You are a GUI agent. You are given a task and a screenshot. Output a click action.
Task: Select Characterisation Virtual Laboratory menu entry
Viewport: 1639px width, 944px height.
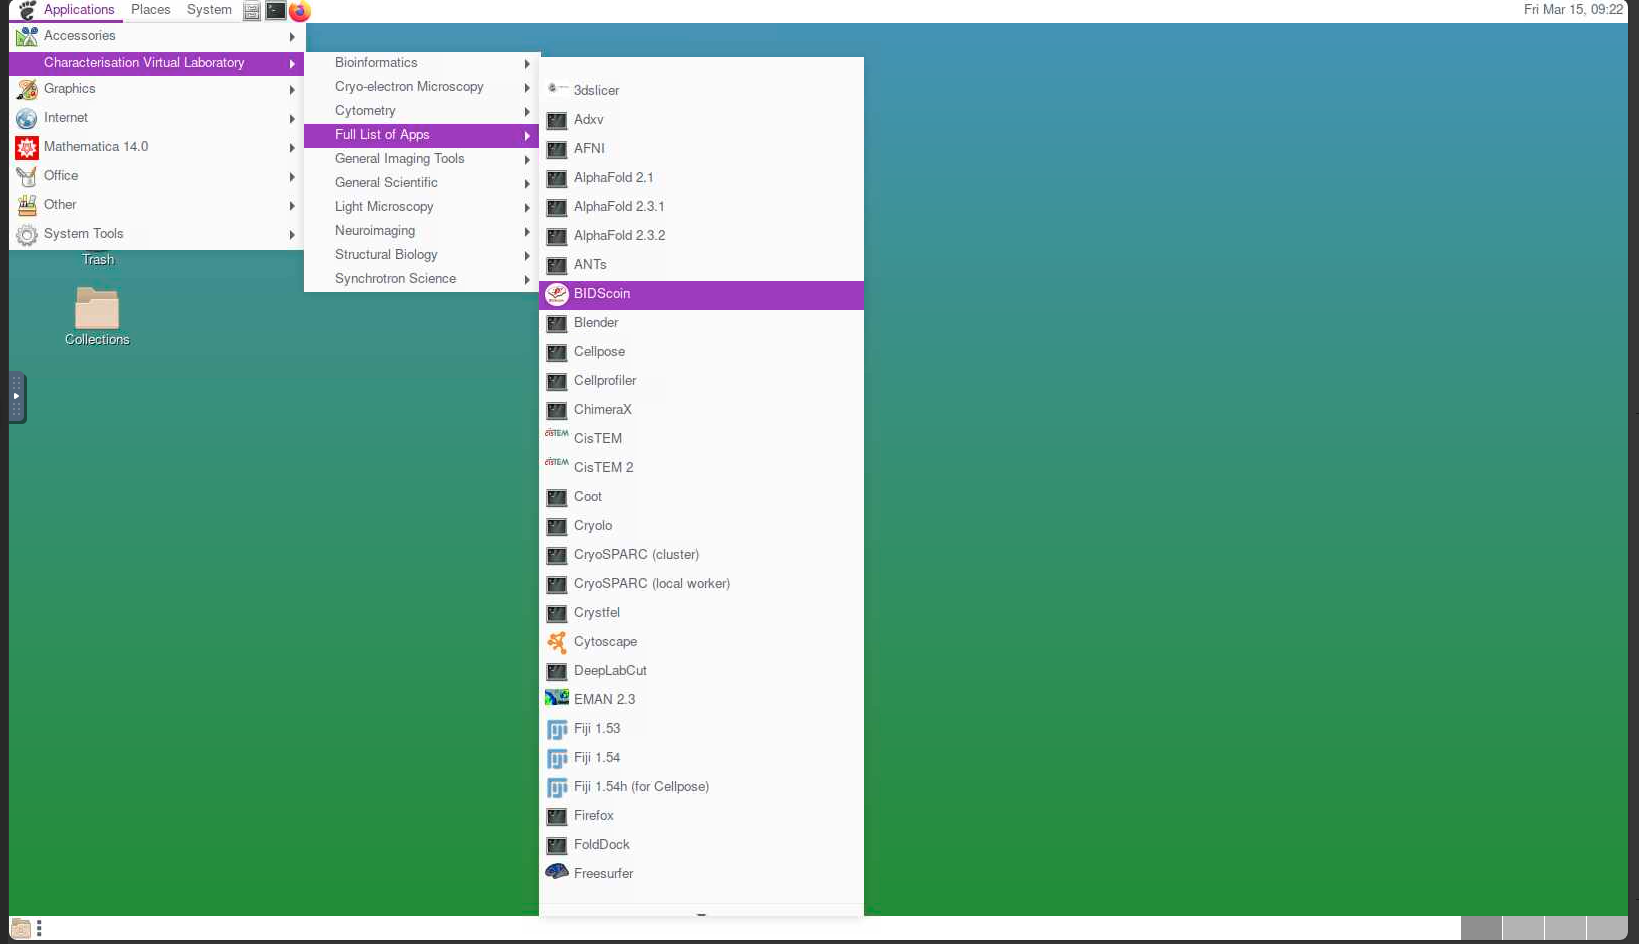156,63
